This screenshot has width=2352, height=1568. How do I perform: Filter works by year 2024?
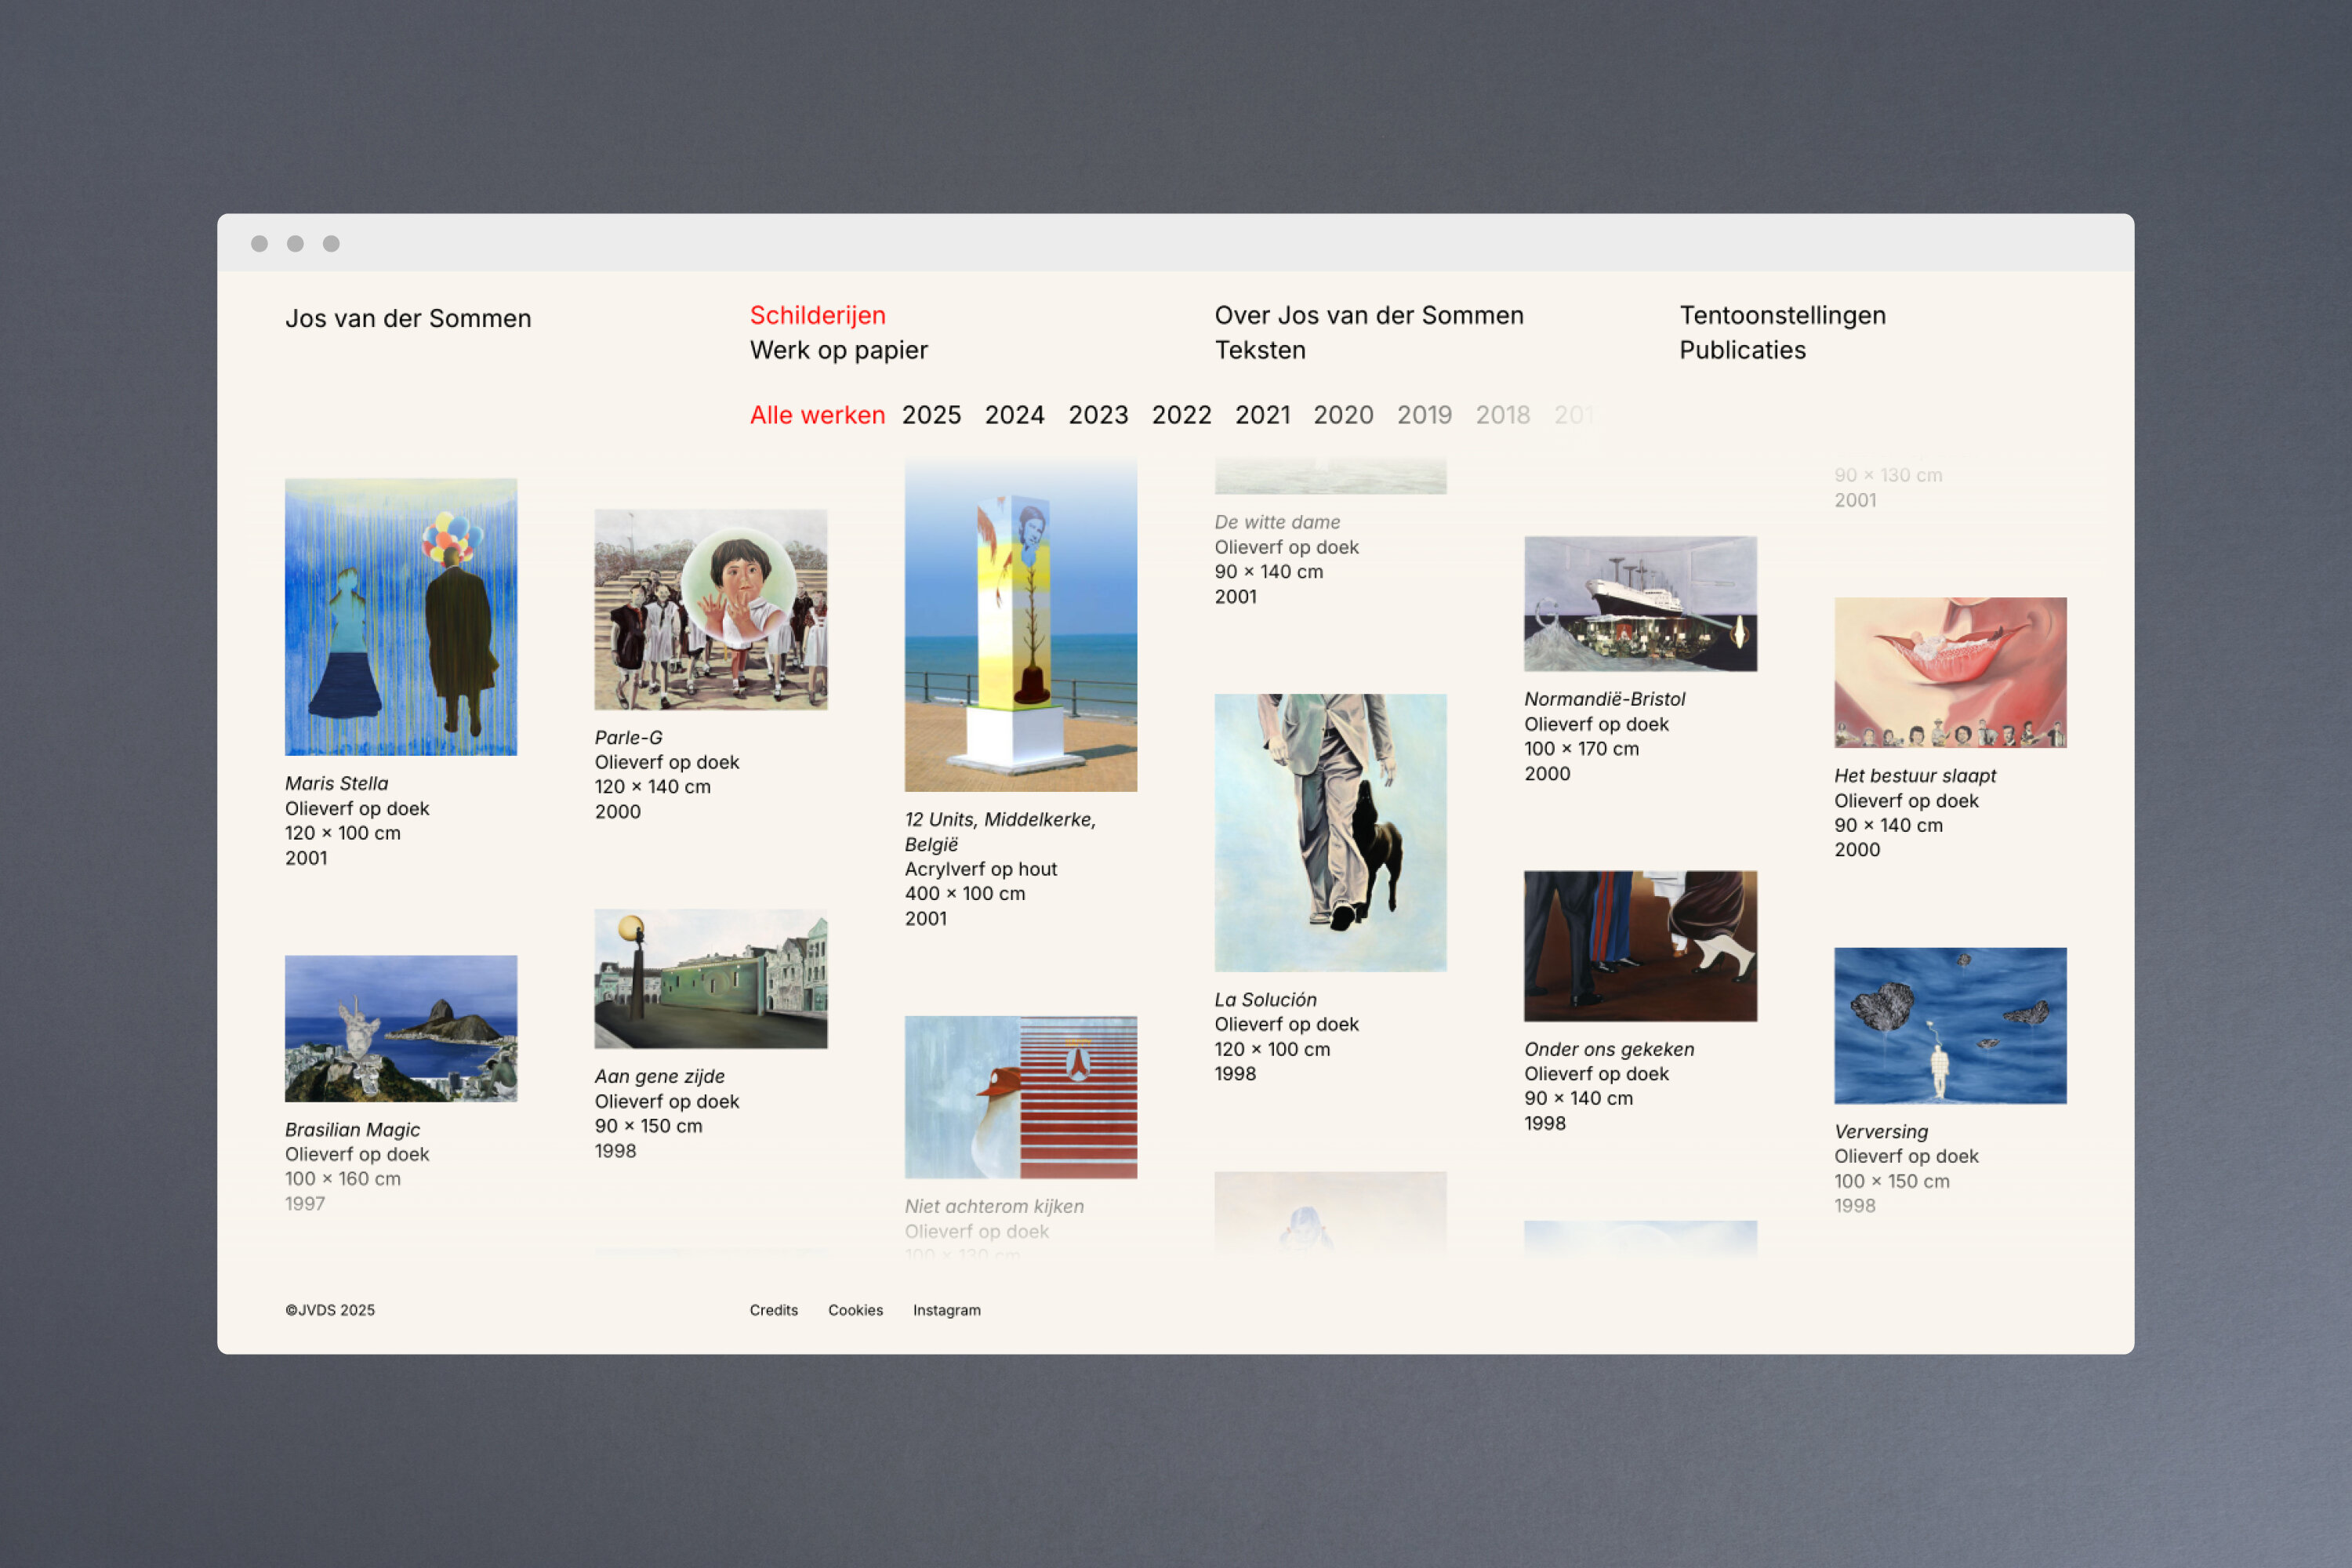tap(1014, 415)
